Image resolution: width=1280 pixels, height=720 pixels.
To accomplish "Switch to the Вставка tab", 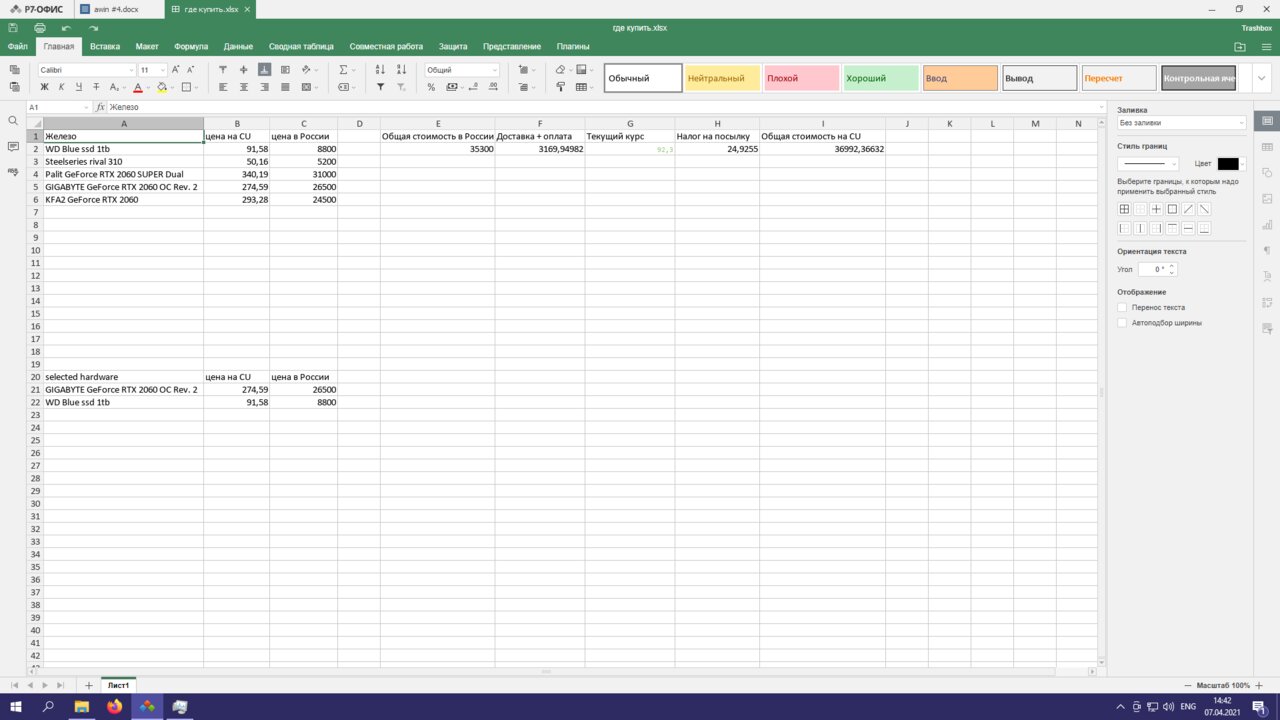I will [105, 47].
